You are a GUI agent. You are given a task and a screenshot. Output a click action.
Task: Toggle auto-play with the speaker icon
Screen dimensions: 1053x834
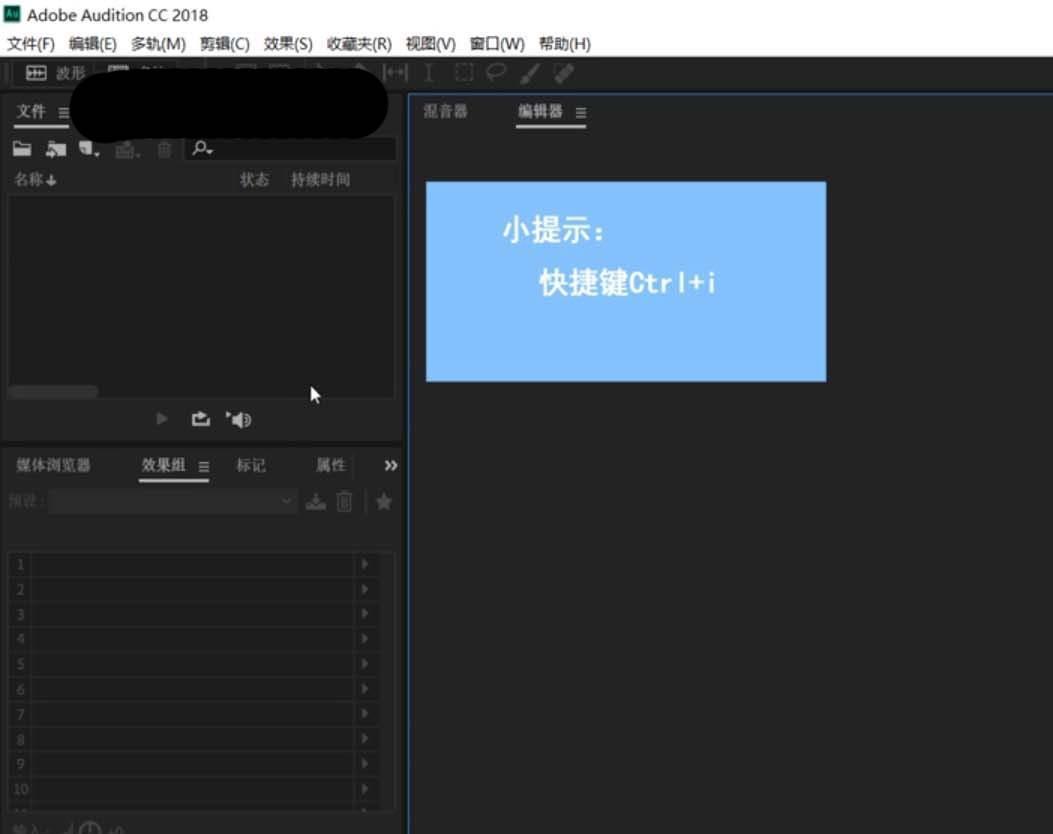[x=238, y=419]
